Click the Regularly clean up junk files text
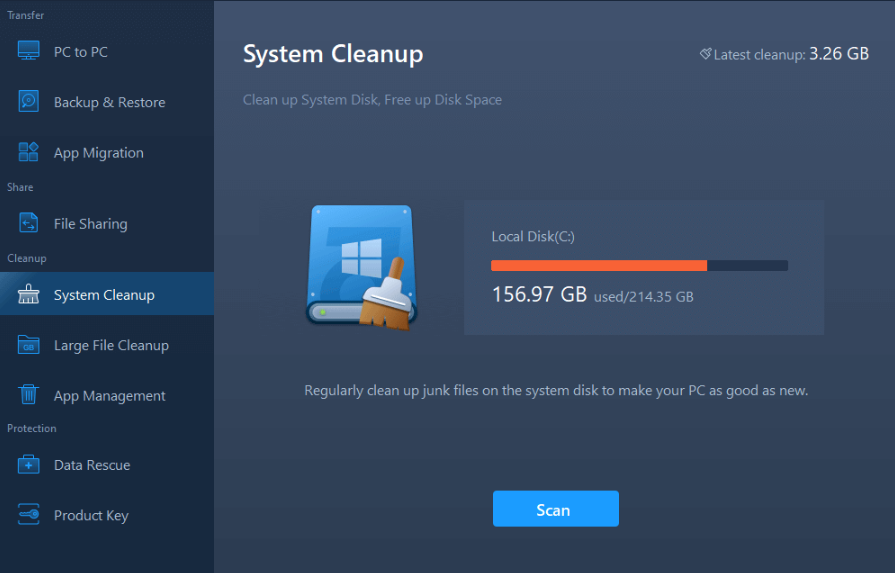Viewport: 895px width, 573px height. pos(556,391)
